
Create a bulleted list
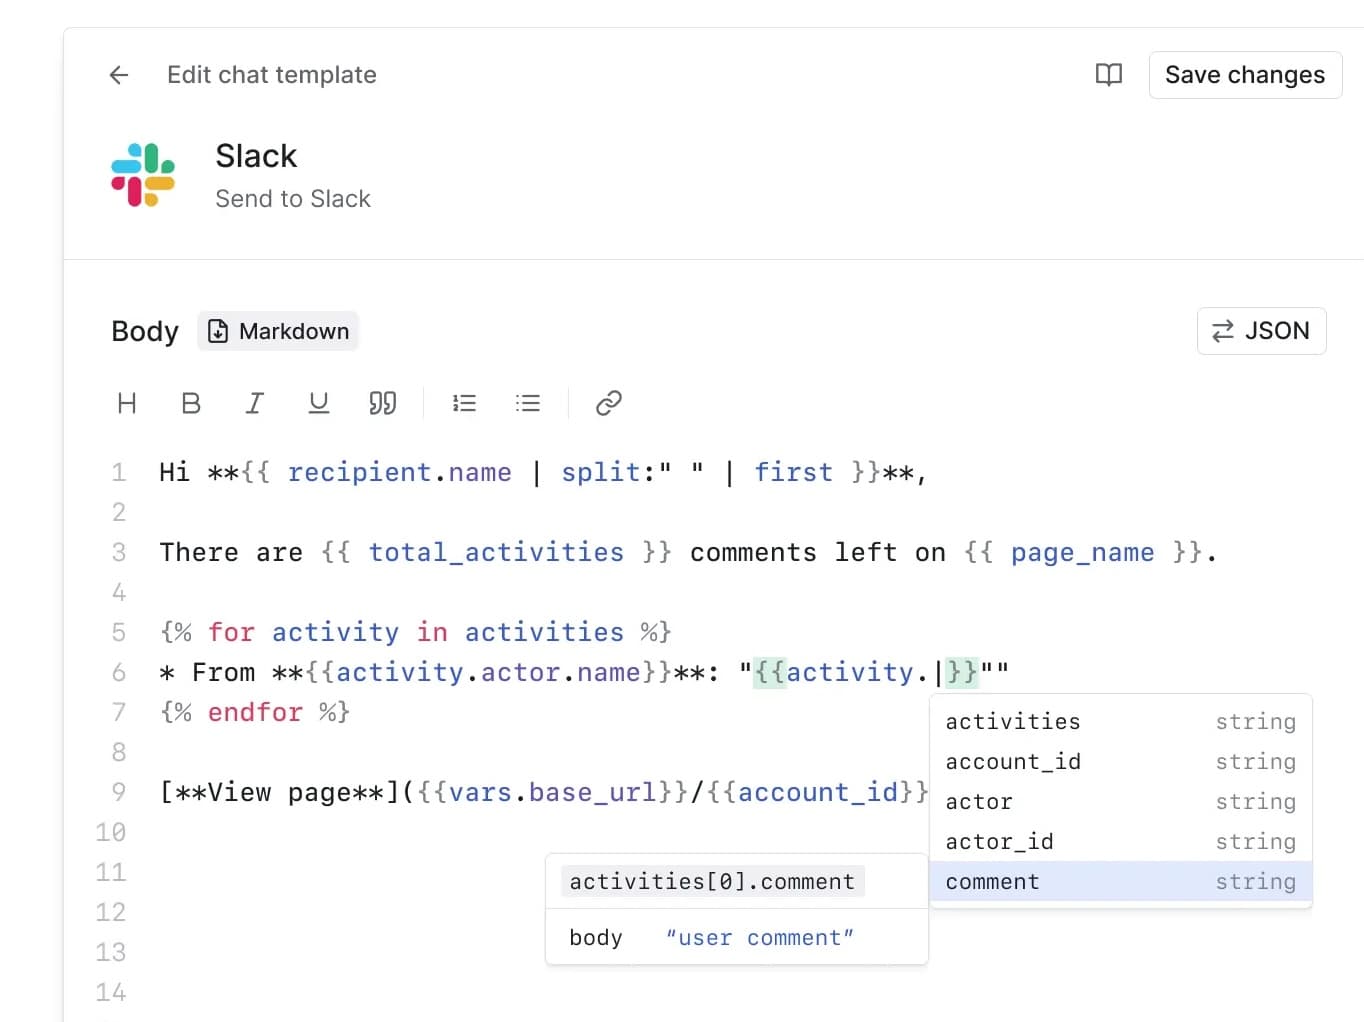[x=528, y=403]
